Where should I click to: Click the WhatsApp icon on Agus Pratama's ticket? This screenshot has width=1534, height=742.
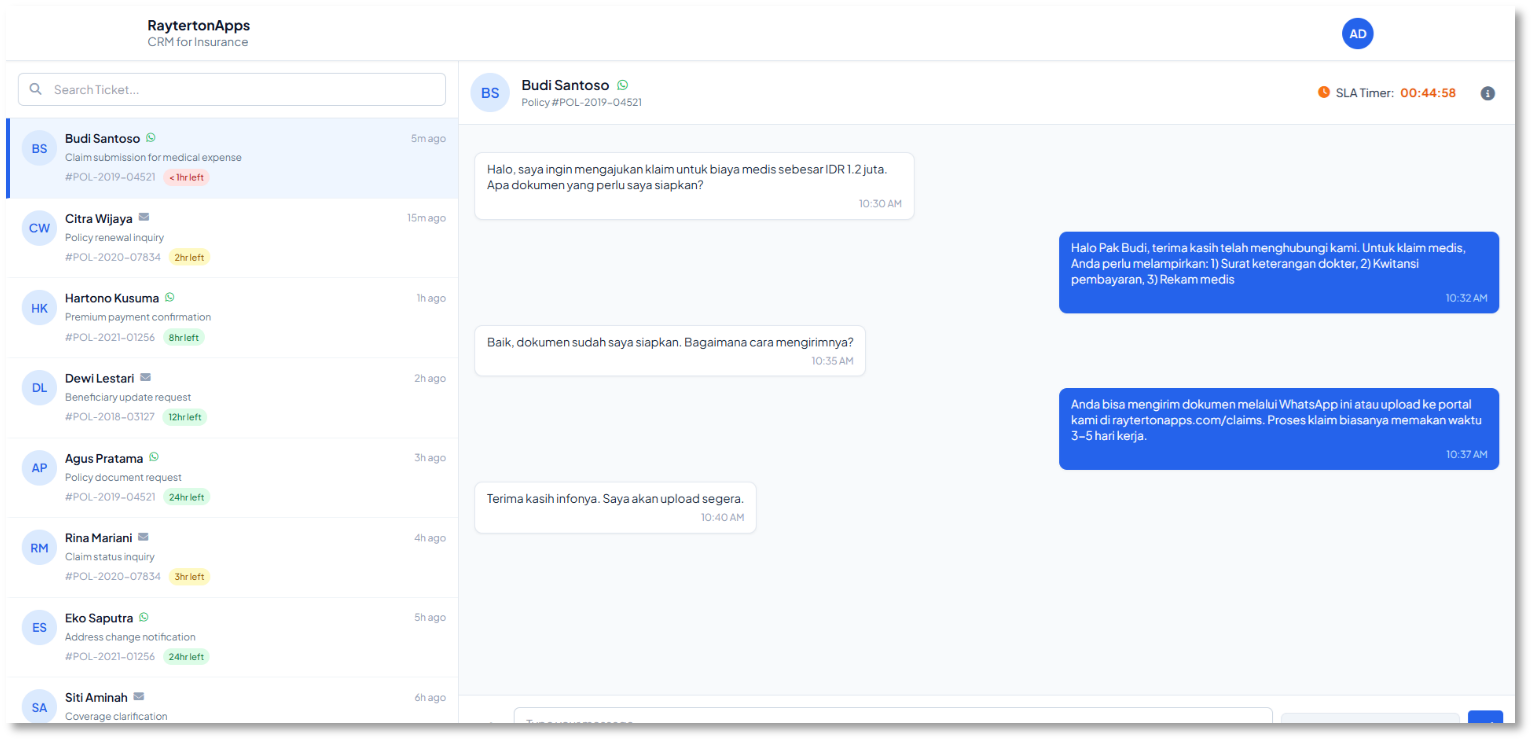pos(153,457)
